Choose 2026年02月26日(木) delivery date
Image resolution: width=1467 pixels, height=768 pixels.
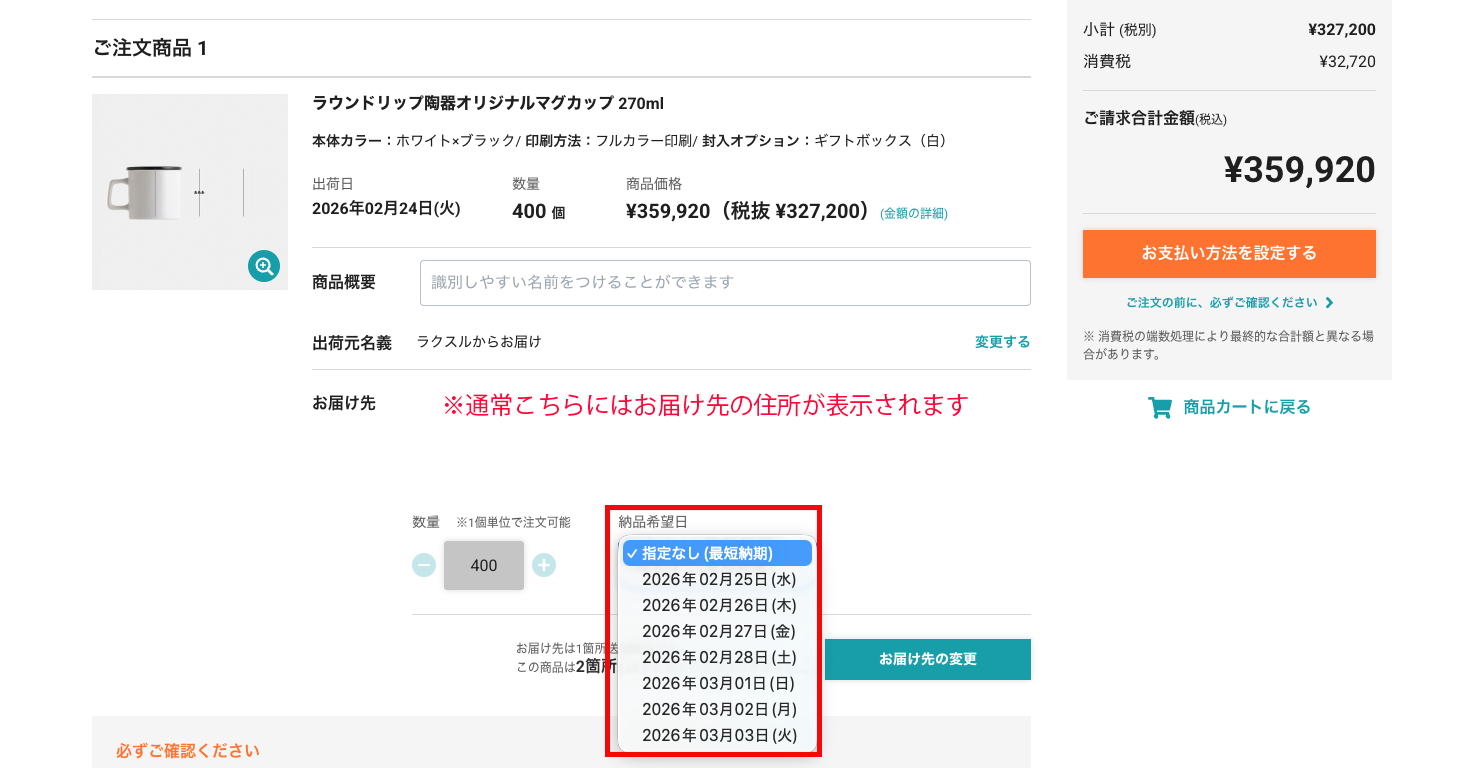[717, 605]
